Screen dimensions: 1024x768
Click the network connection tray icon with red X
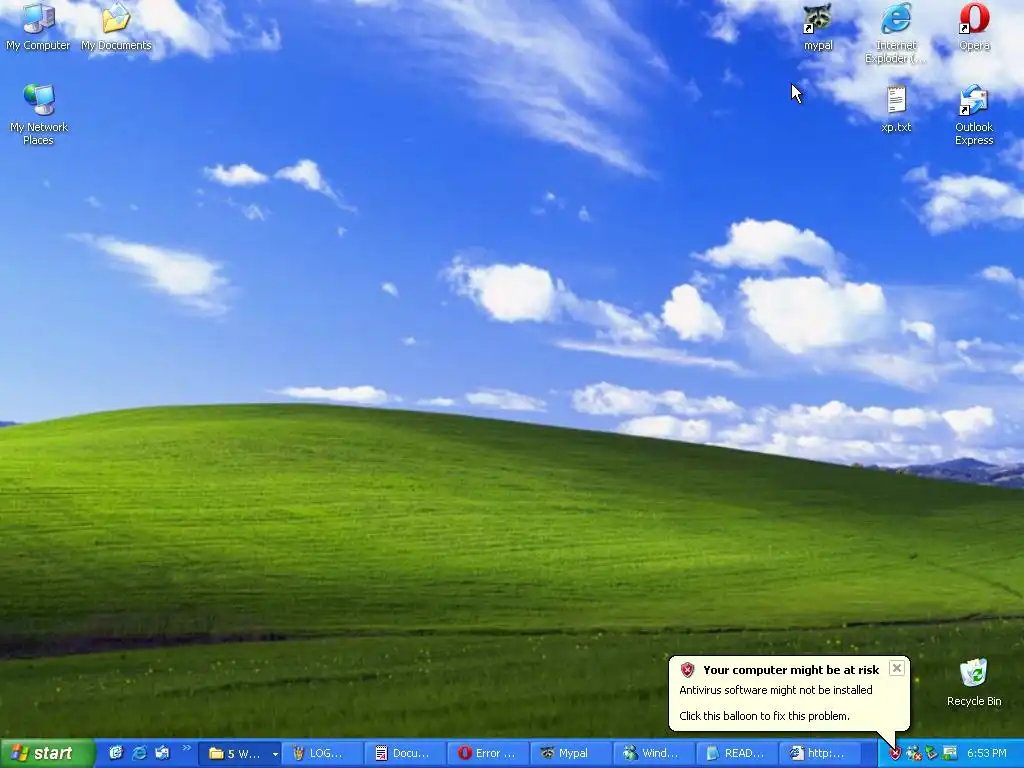click(914, 754)
